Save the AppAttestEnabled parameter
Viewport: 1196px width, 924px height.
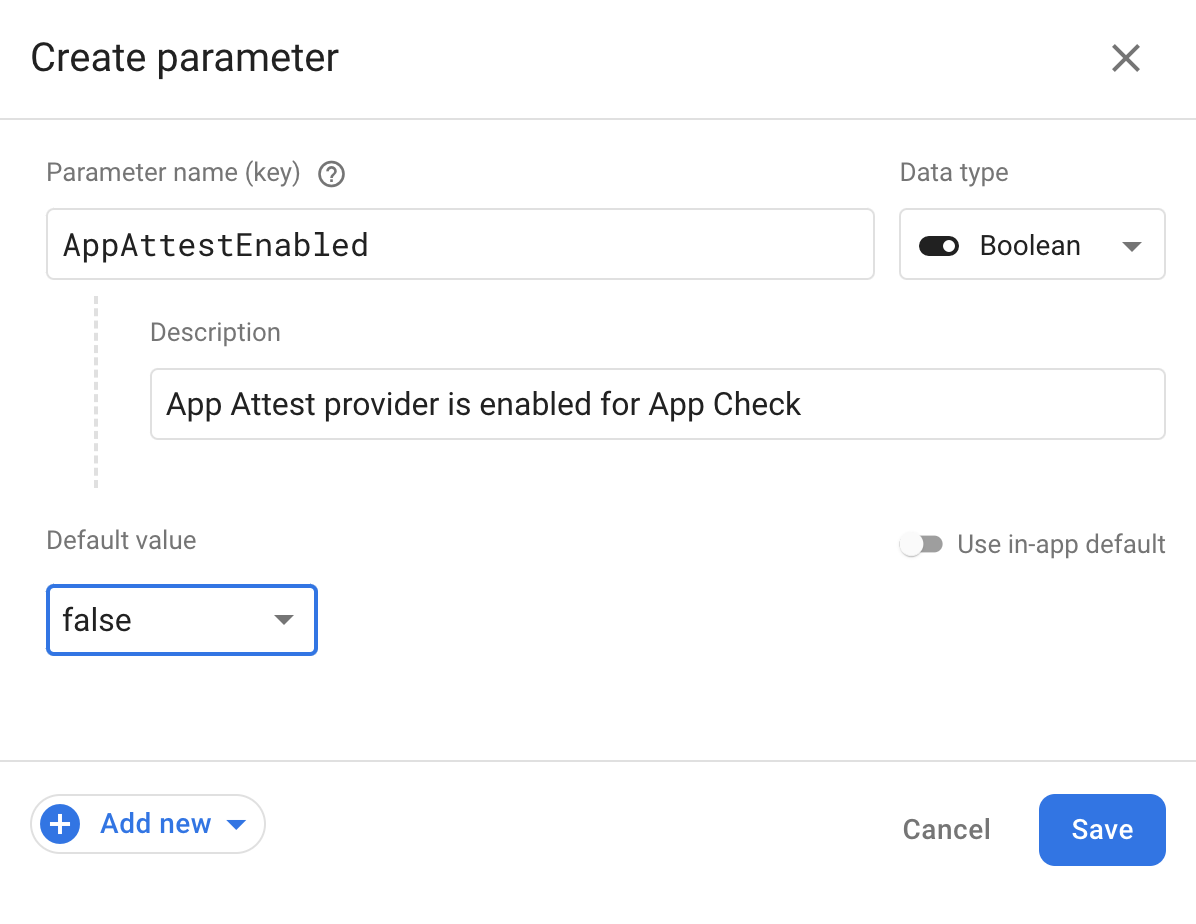[1101, 829]
